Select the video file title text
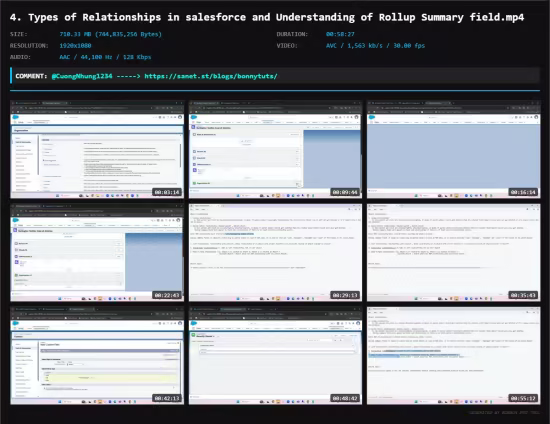The width and height of the screenshot is (550, 424). pos(267,17)
